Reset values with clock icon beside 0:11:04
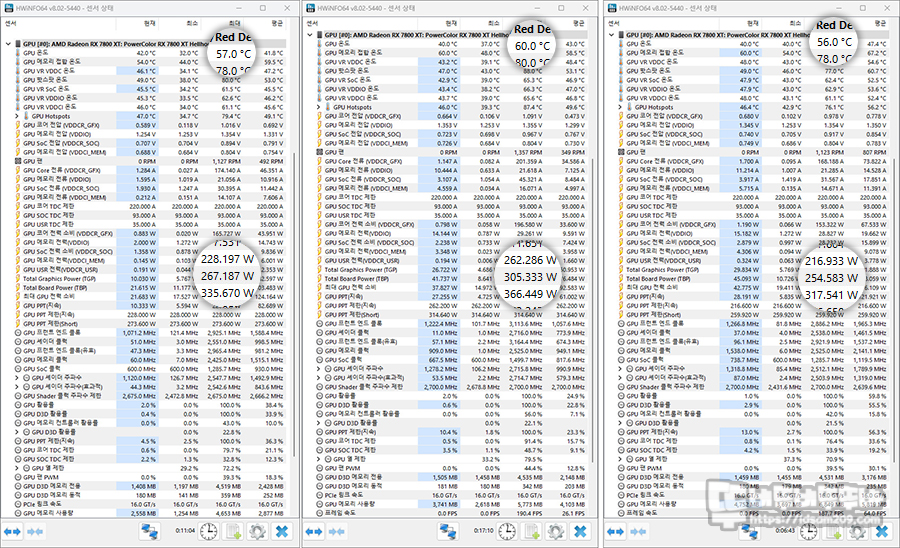 click(x=208, y=532)
